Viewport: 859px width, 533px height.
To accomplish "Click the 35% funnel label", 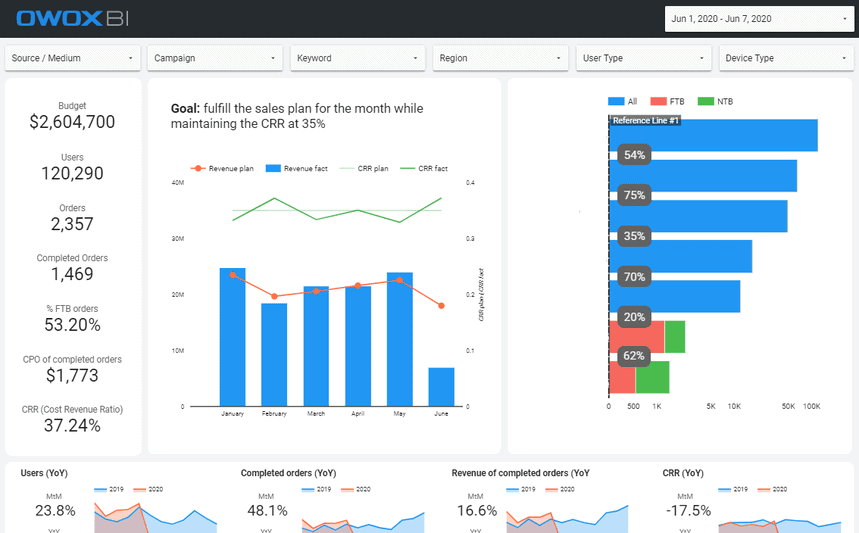I will point(634,236).
